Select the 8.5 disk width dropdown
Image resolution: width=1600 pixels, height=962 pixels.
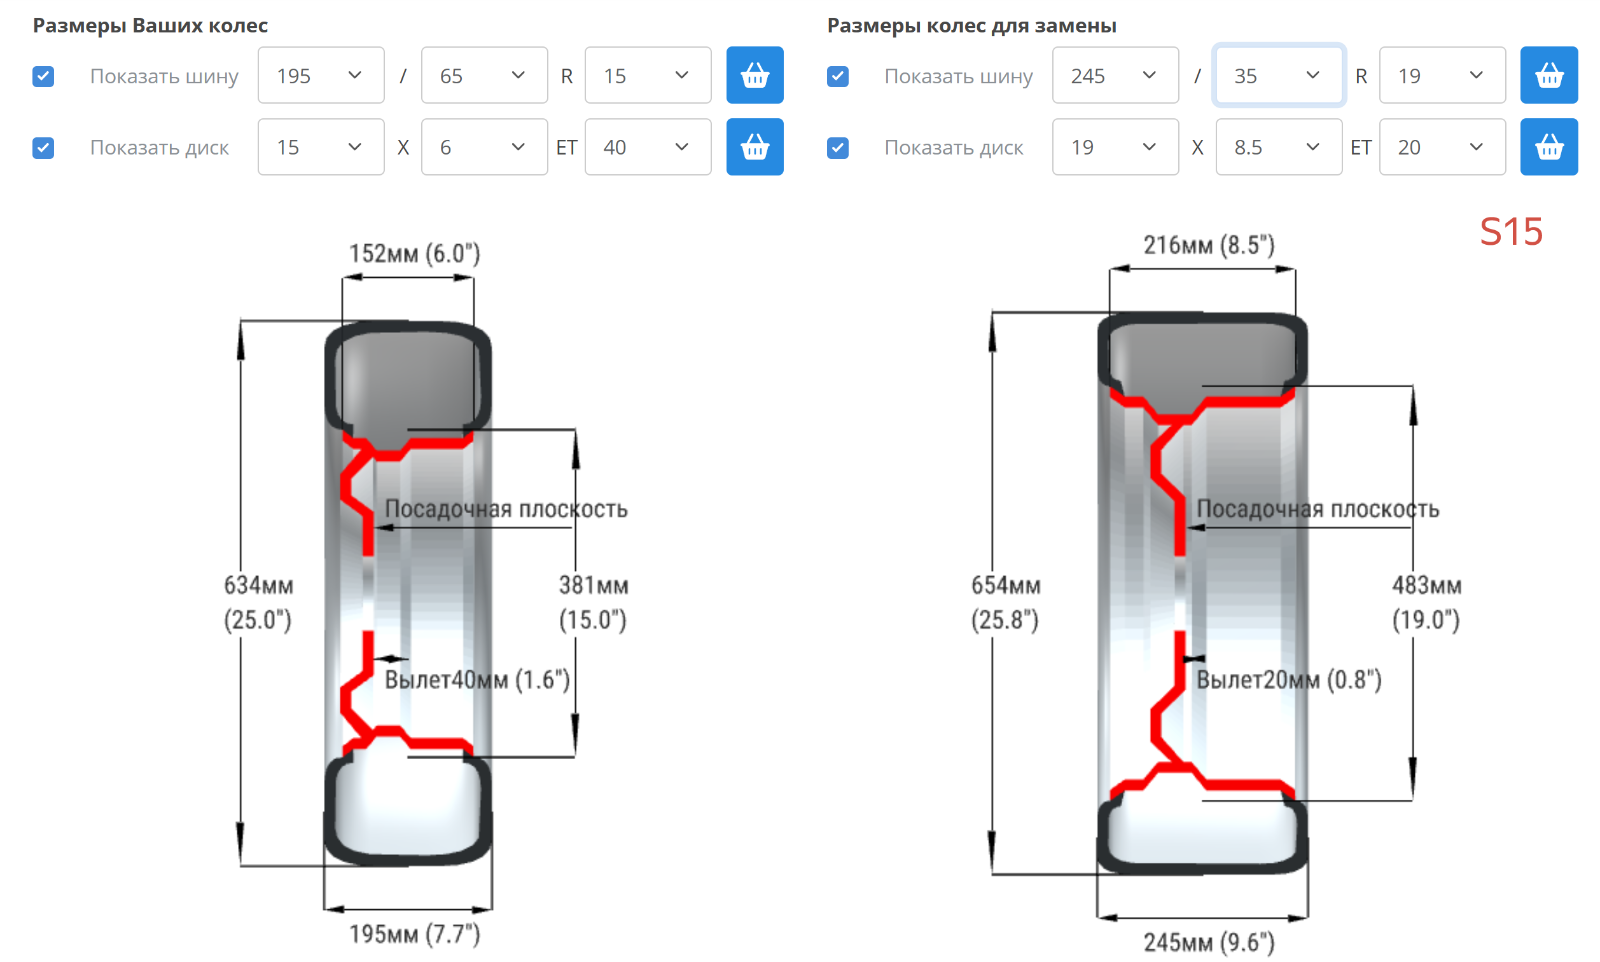[x=1278, y=147]
